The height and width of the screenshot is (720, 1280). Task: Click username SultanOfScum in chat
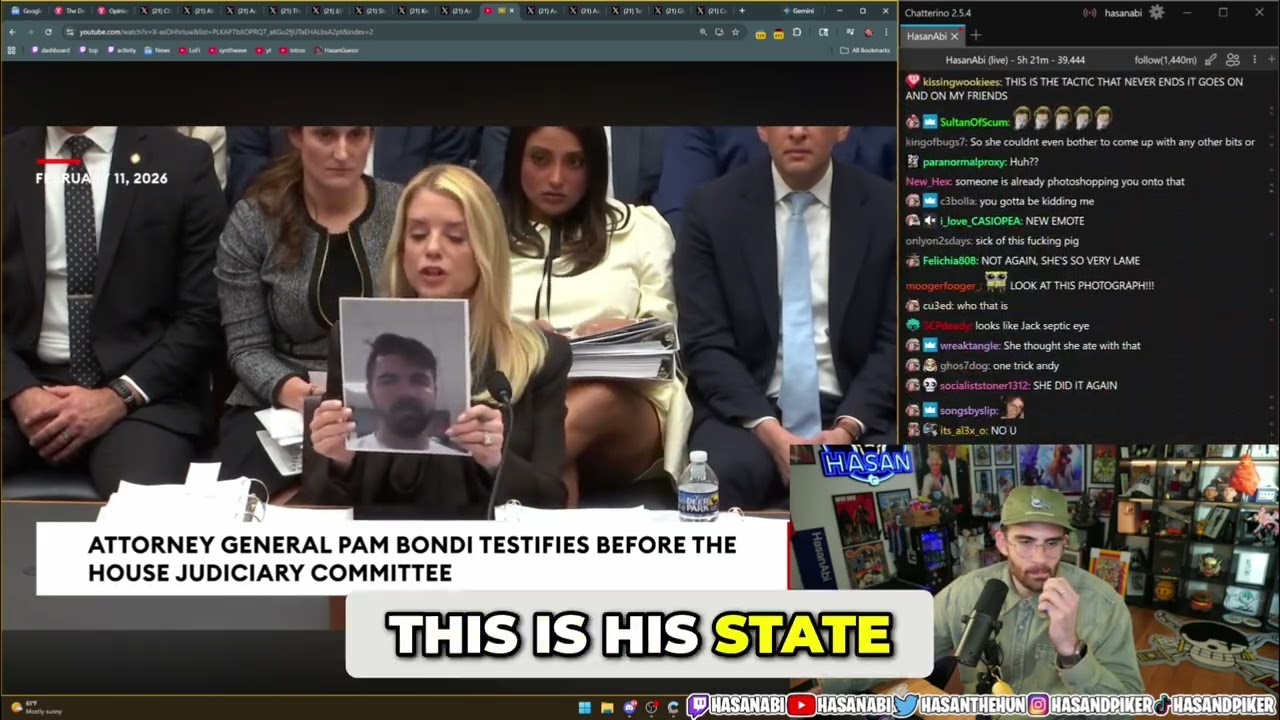coord(974,122)
